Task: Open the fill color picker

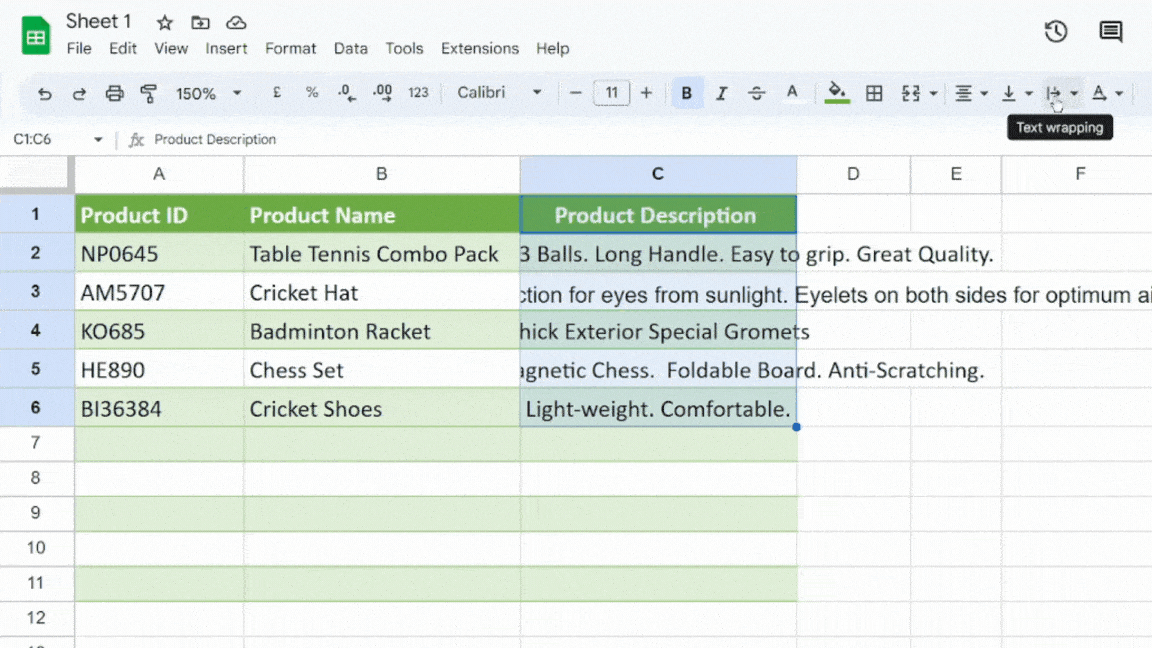Action: 837,93
